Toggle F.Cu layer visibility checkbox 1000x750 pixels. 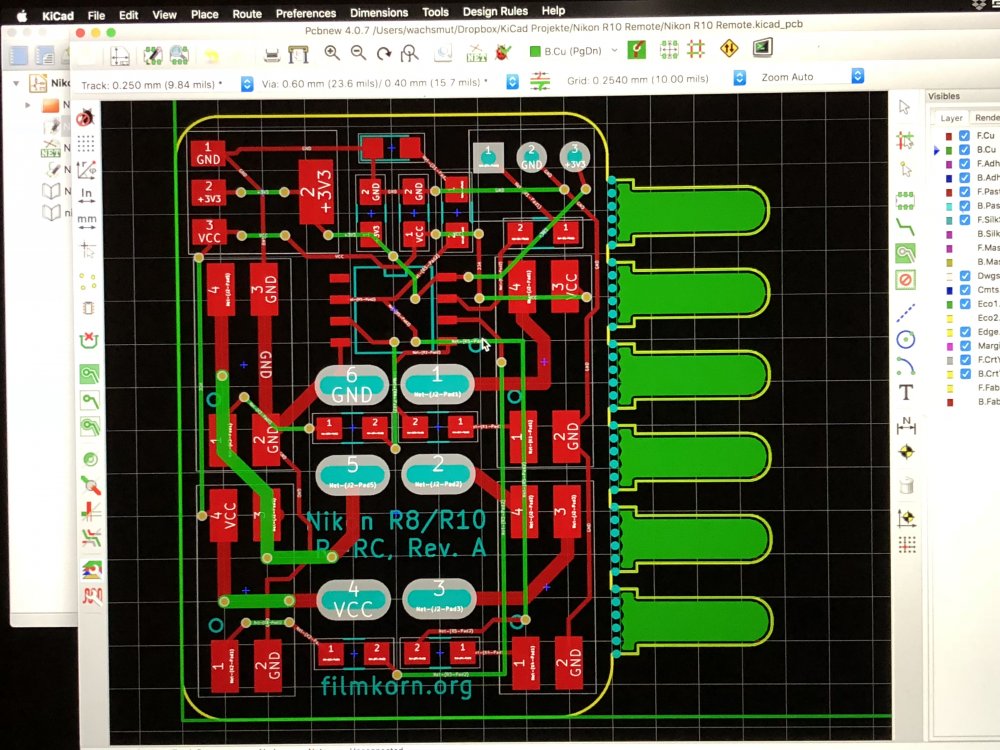(x=964, y=136)
